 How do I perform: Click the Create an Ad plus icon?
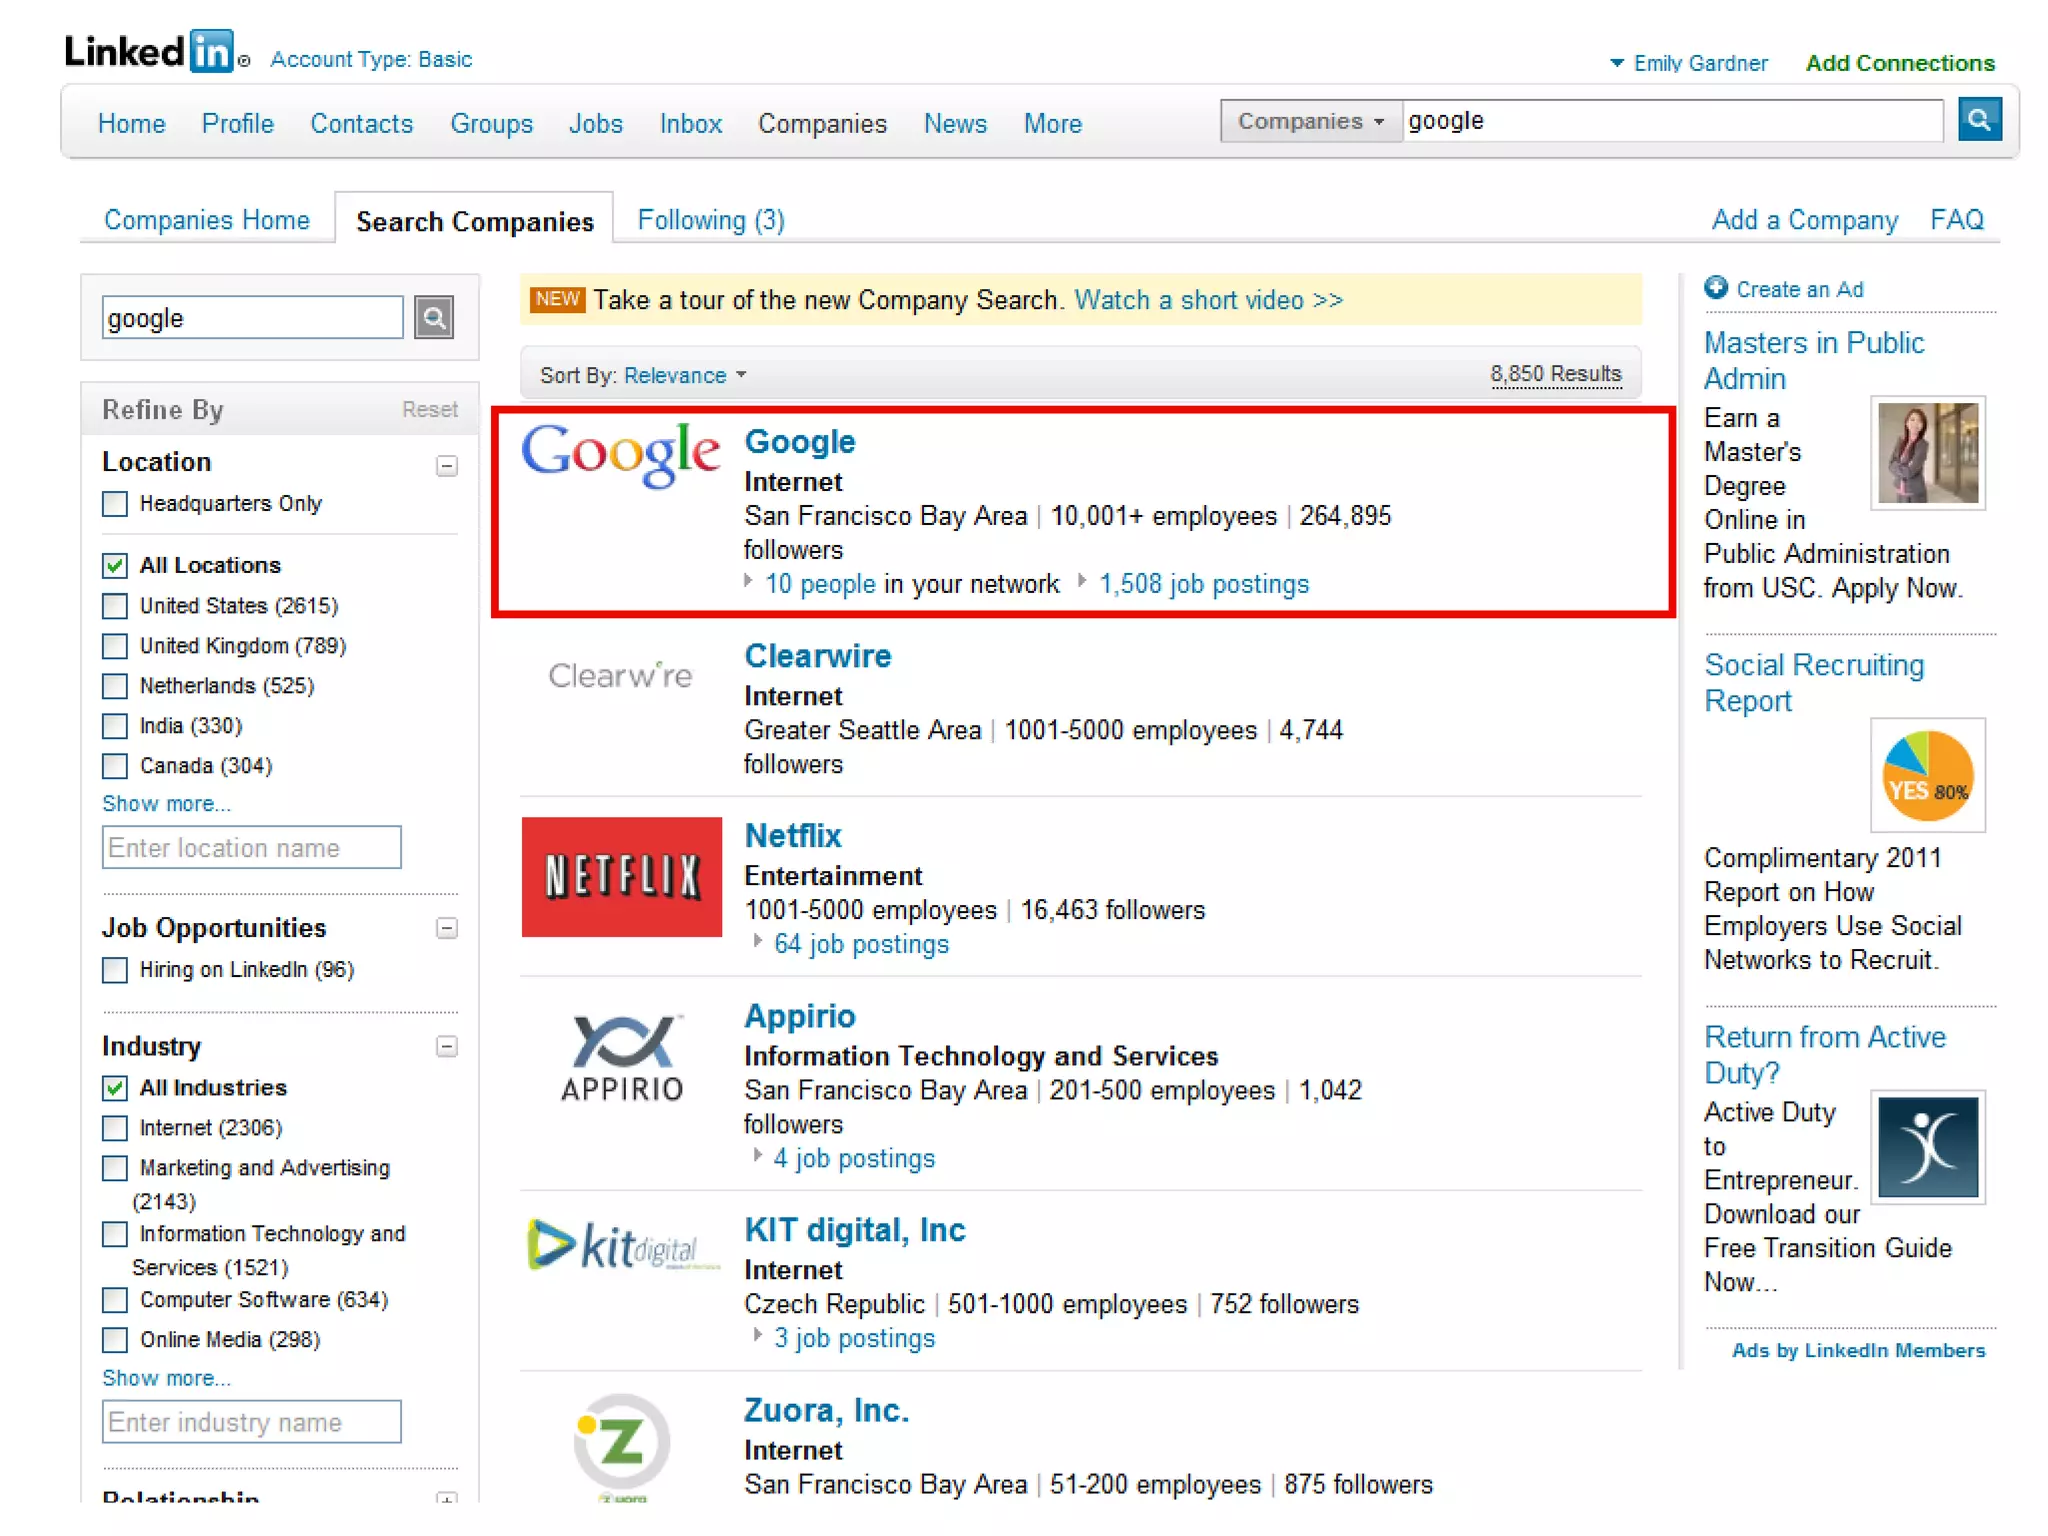click(x=1715, y=288)
